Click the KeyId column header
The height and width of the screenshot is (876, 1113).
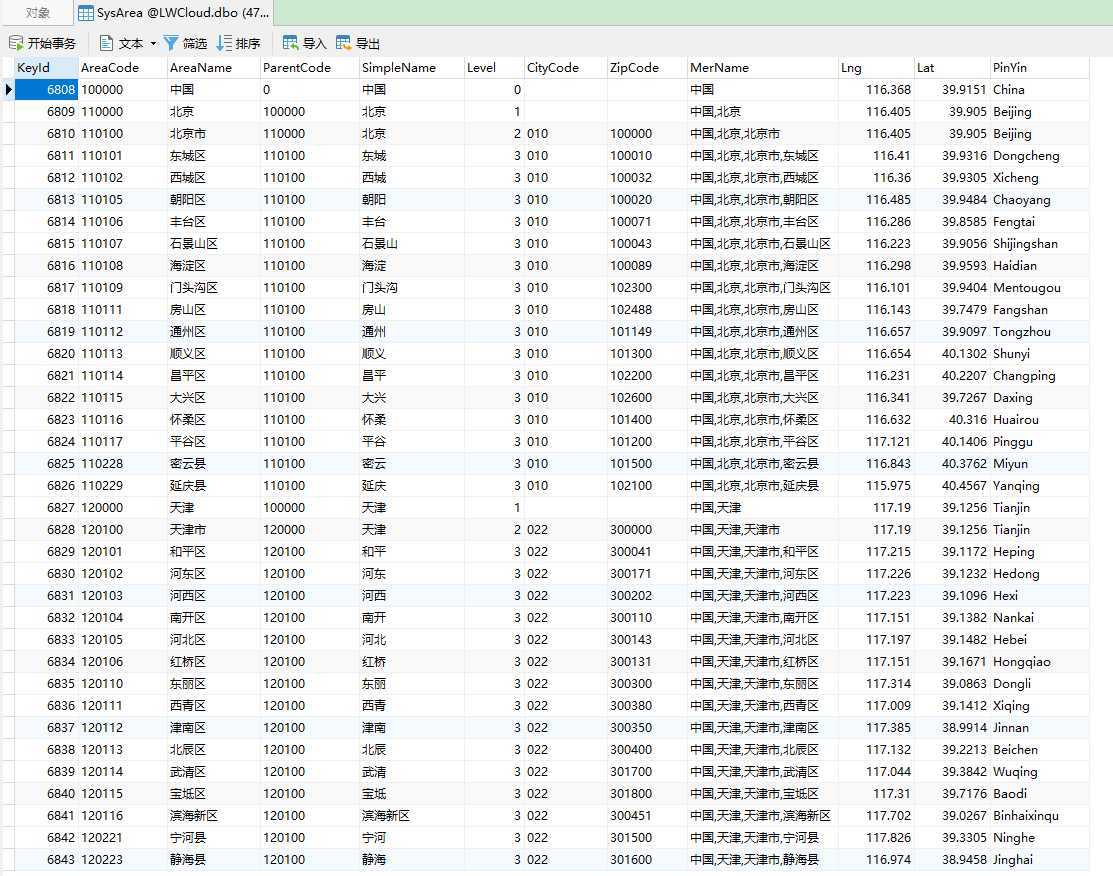[x=46, y=67]
